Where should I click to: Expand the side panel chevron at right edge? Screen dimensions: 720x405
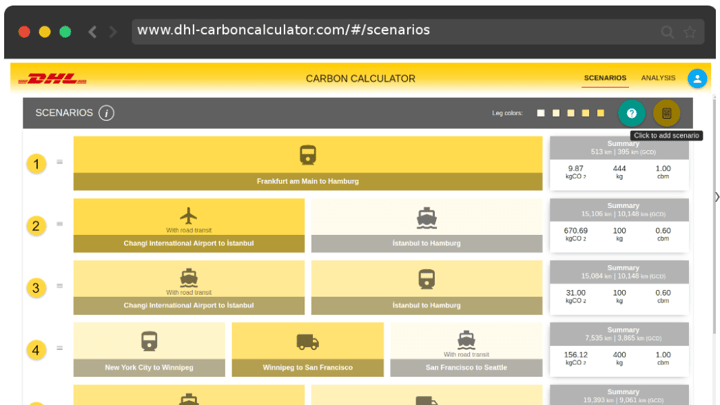[x=717, y=197]
